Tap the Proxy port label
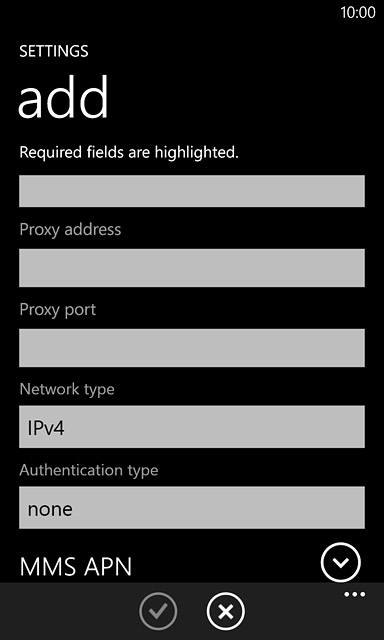 point(58,310)
